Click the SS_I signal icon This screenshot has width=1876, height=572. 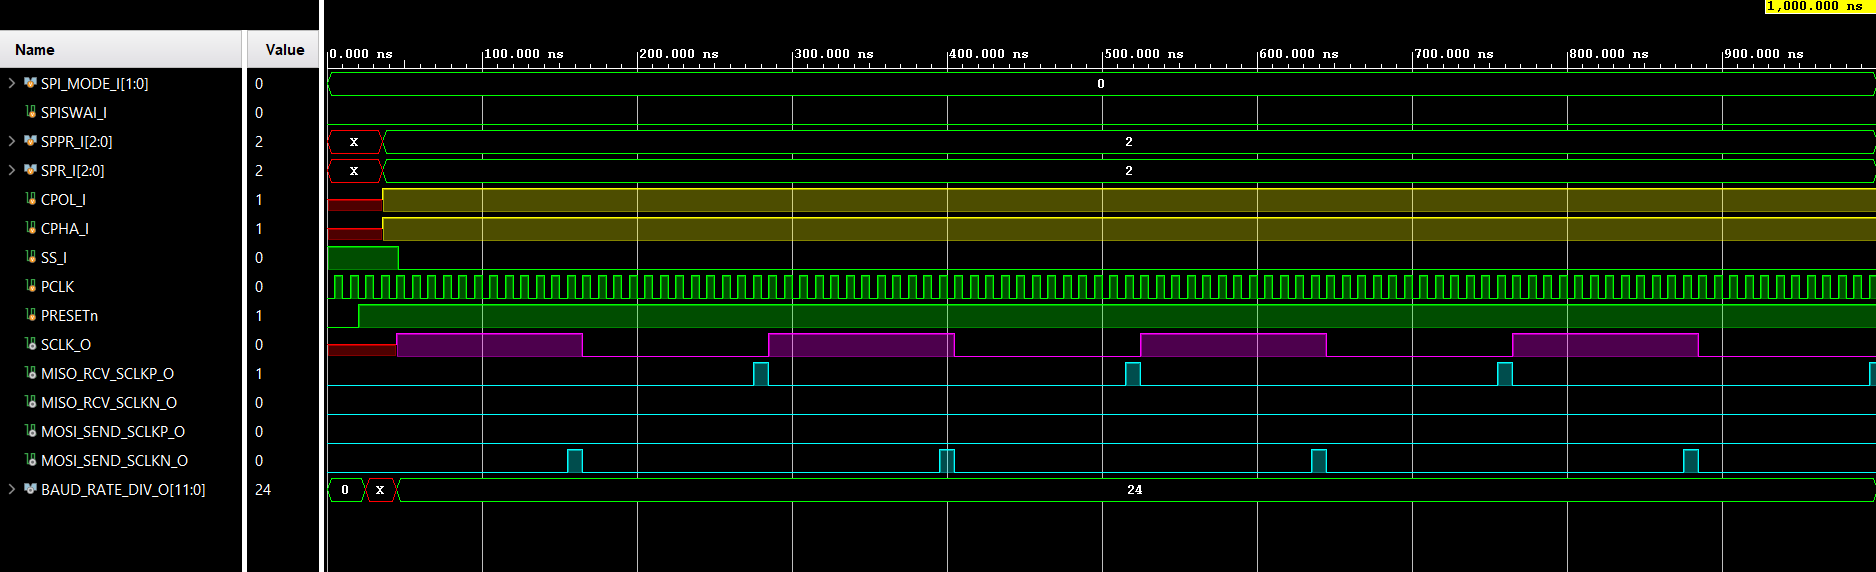[x=30, y=258]
